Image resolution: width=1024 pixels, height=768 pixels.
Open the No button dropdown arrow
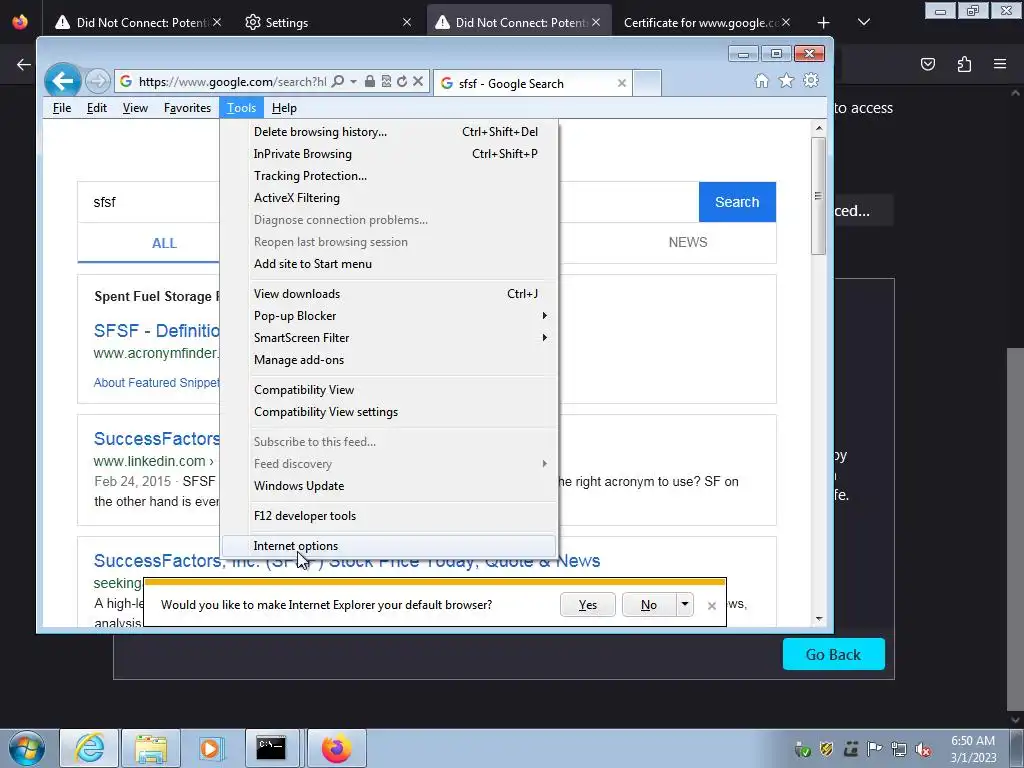[684, 605]
